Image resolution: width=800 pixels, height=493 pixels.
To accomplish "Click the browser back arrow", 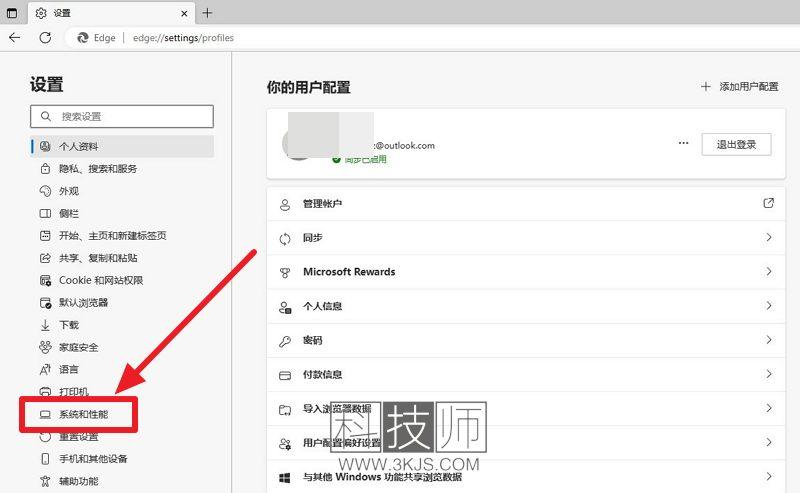I will pos(15,37).
